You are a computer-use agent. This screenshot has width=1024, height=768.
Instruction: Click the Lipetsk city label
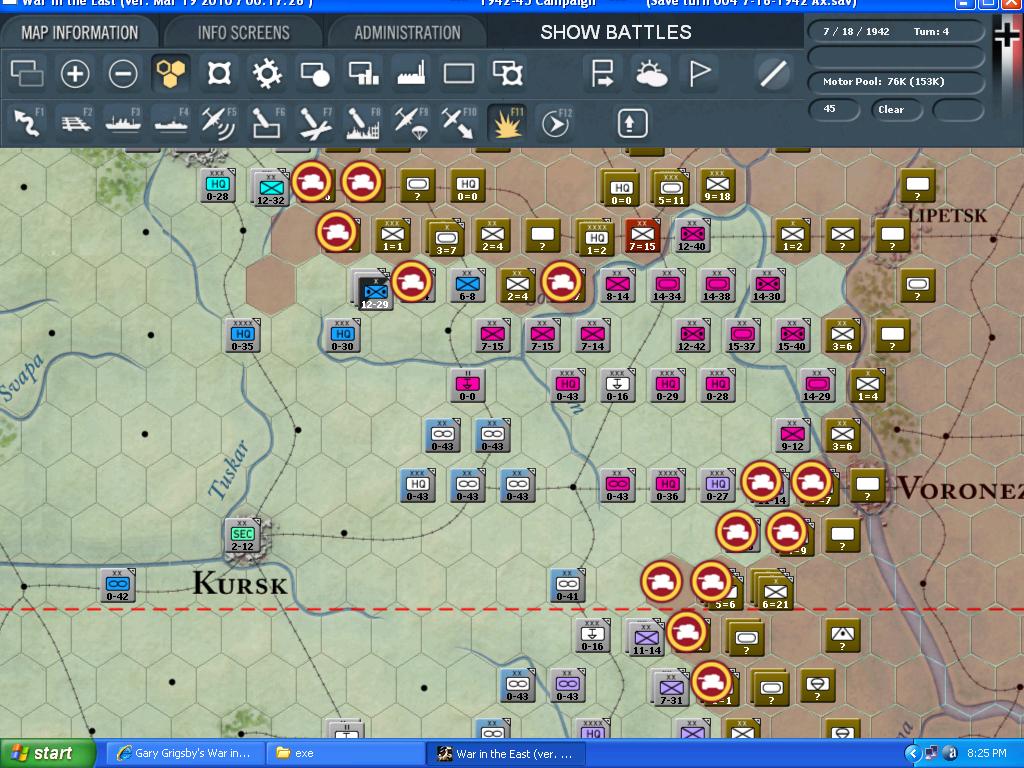pyautogui.click(x=948, y=215)
